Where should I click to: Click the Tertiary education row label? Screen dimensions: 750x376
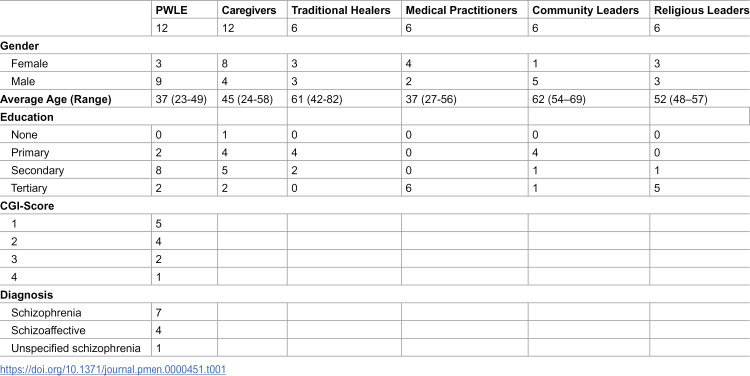click(x=29, y=188)
